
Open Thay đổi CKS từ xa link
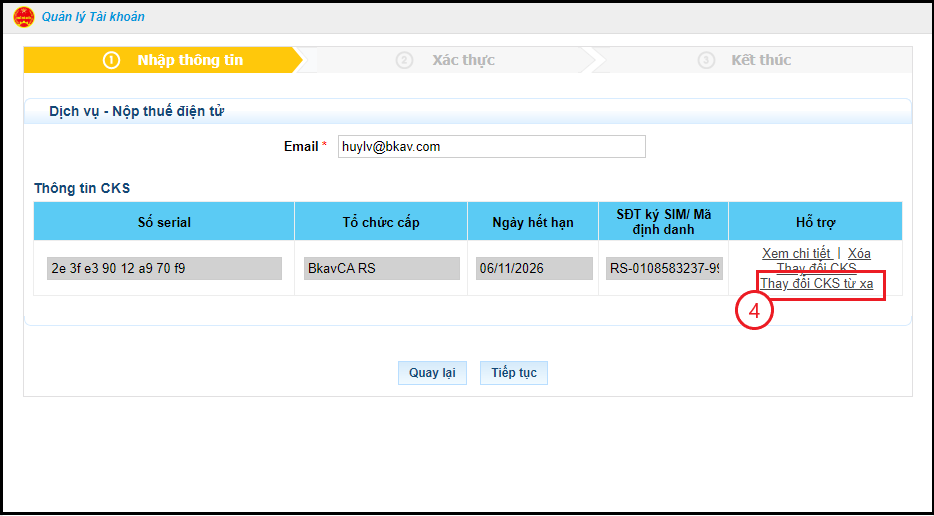[816, 284]
